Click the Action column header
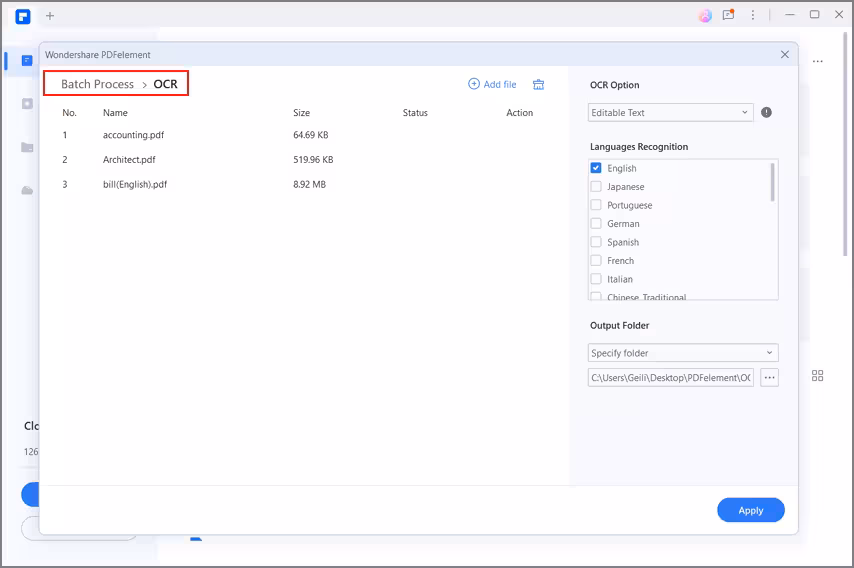 [520, 113]
